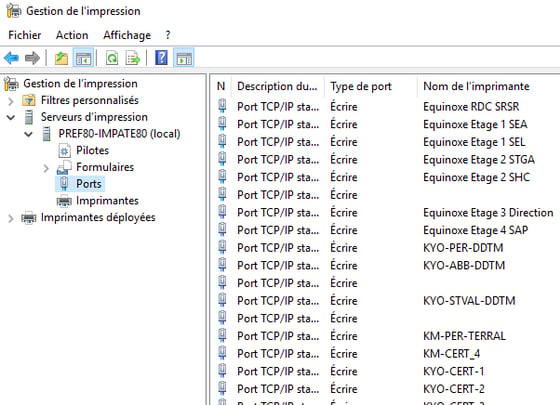Viewport: 560px width, 405px height.
Task: Select the Equinoxe Etage 1 SEL printer name
Action: [474, 142]
